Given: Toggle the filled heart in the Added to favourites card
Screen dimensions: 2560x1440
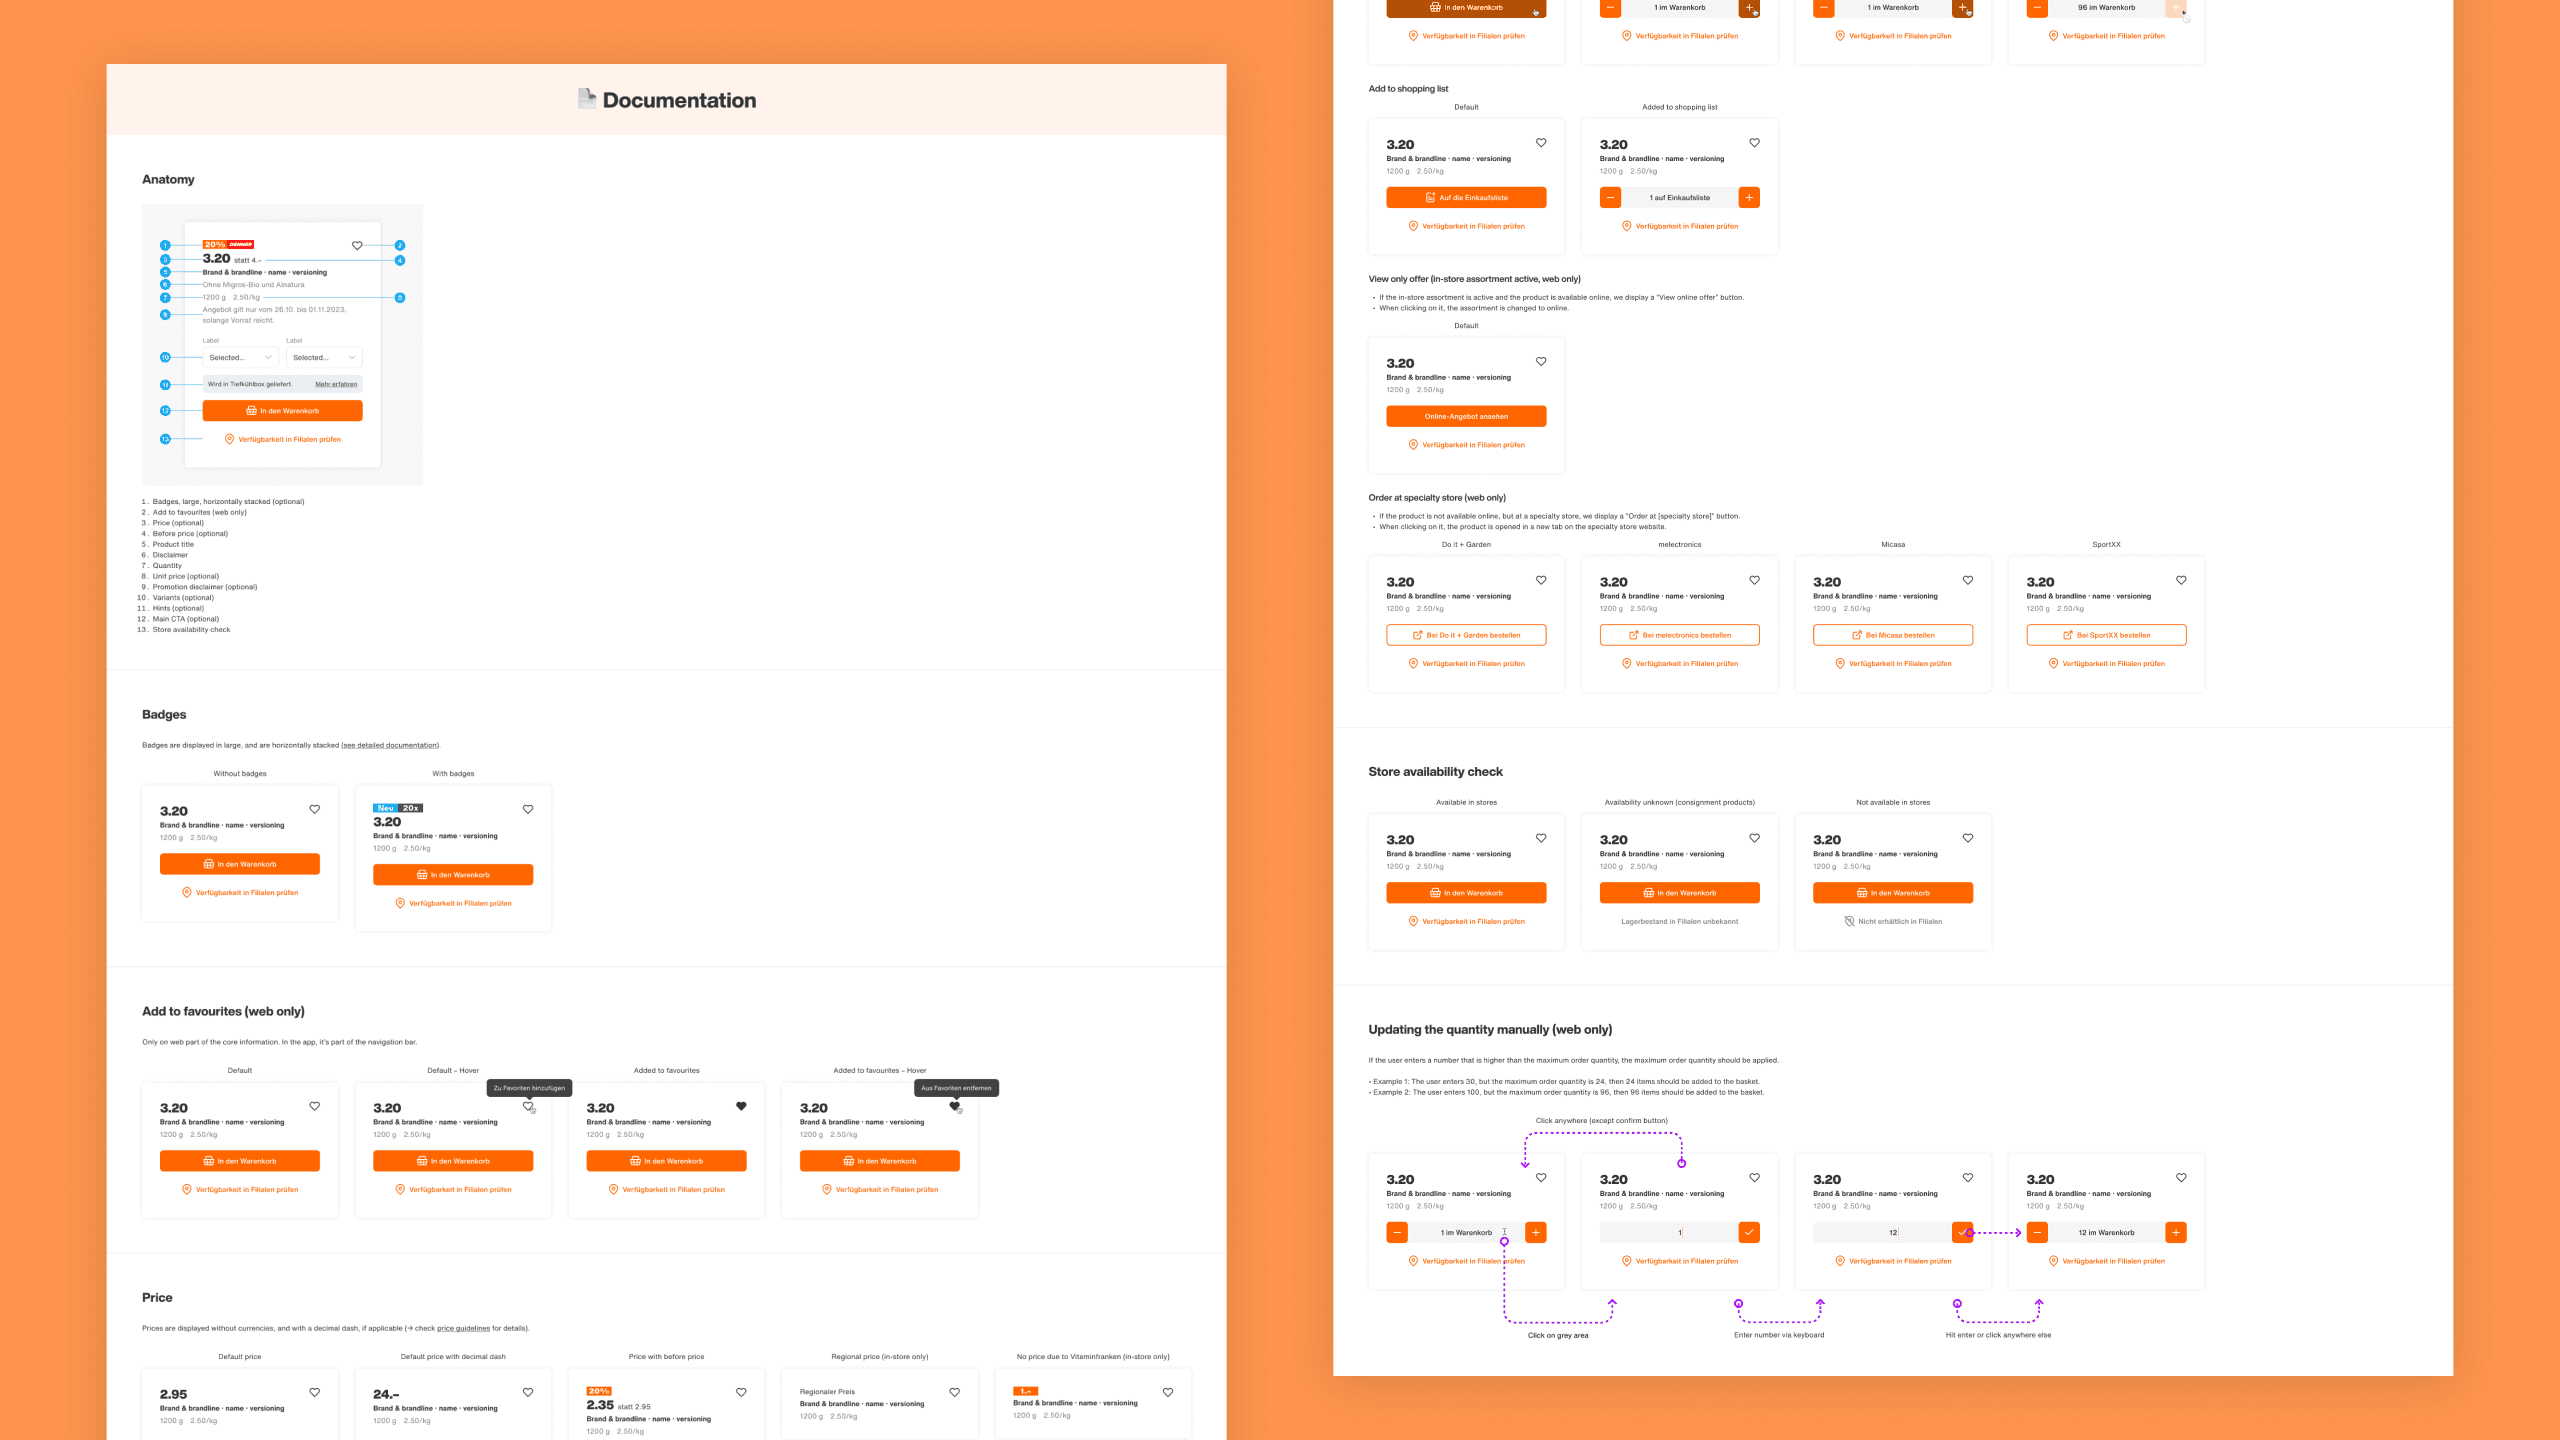Looking at the screenshot, I should 741,1106.
